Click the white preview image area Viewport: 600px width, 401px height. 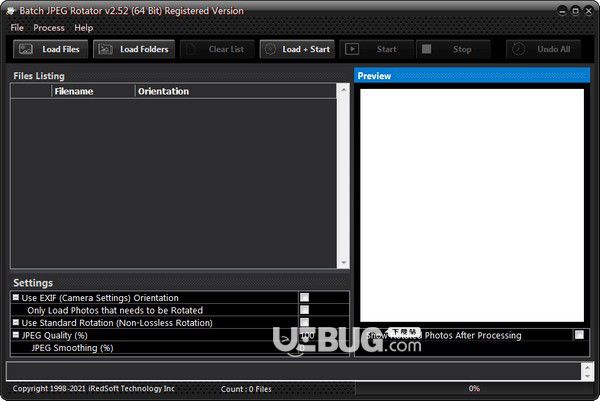click(x=472, y=205)
